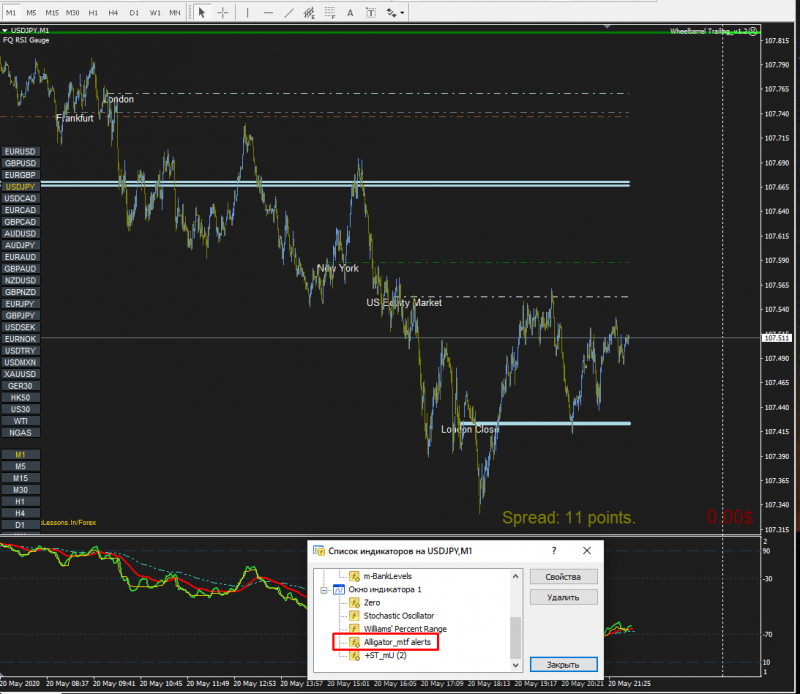The width and height of the screenshot is (800, 694).
Task: Switch chart symbol to EURAUD
Action: point(20,257)
